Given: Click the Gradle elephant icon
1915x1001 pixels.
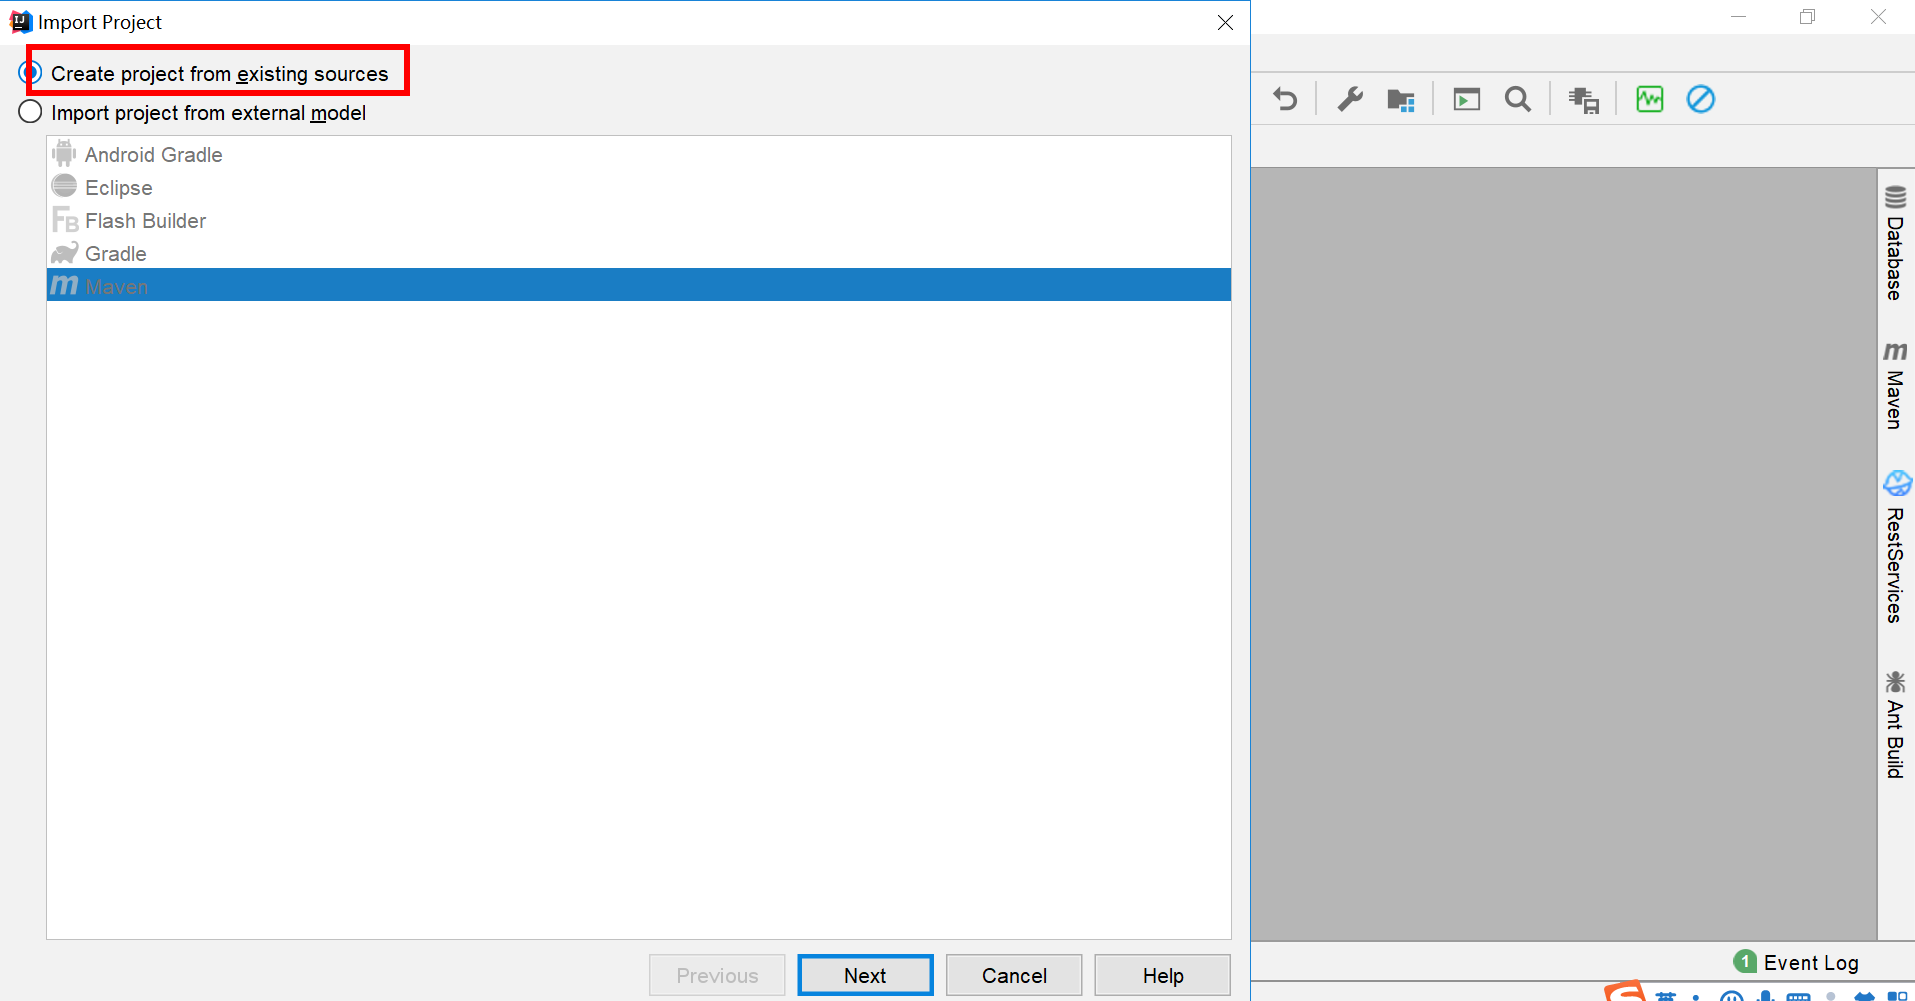Looking at the screenshot, I should pos(64,253).
